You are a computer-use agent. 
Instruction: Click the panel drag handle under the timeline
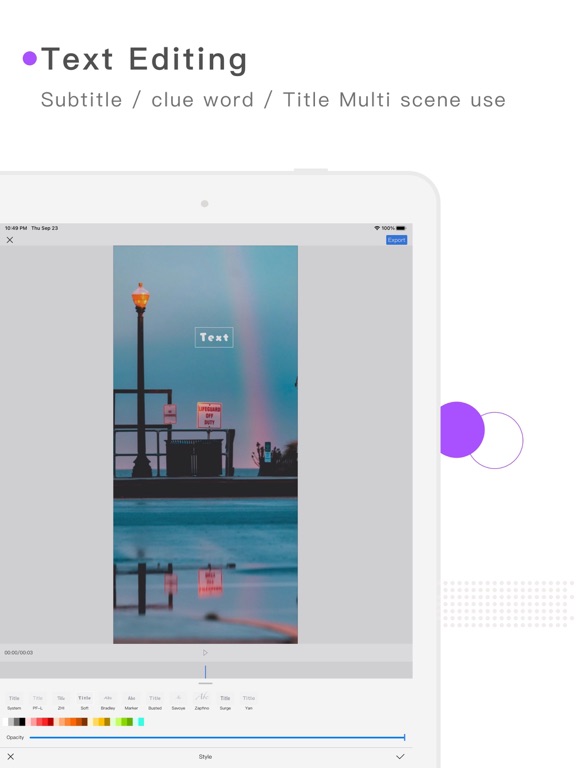tap(205, 683)
